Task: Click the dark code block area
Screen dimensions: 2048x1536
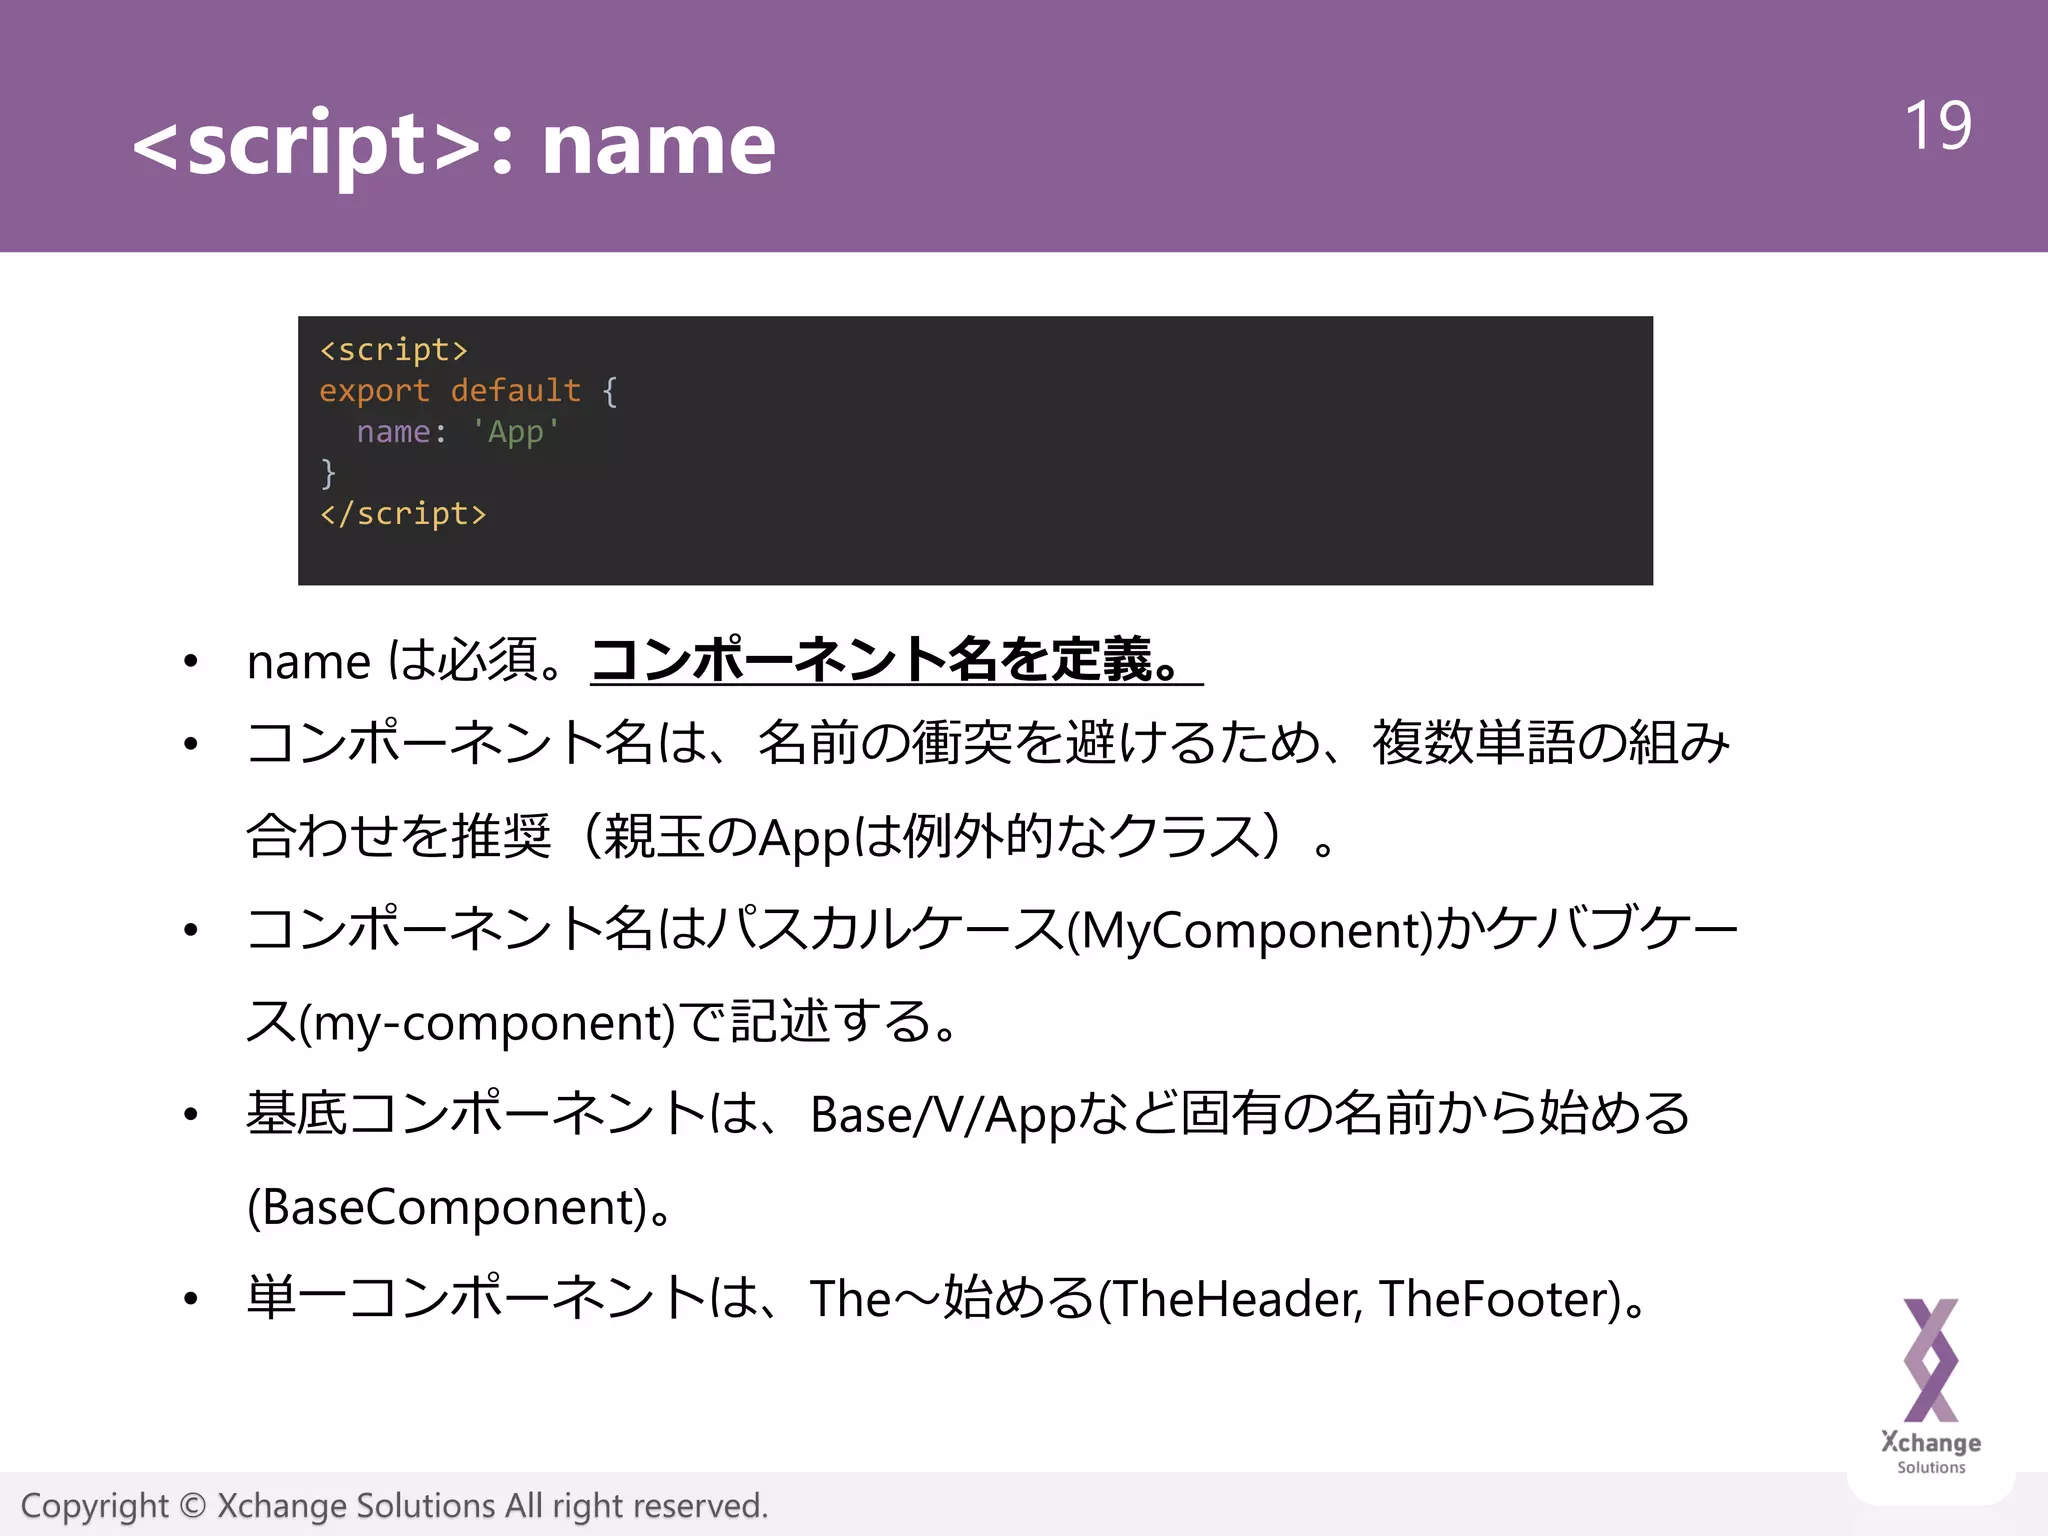Action: (x=975, y=451)
